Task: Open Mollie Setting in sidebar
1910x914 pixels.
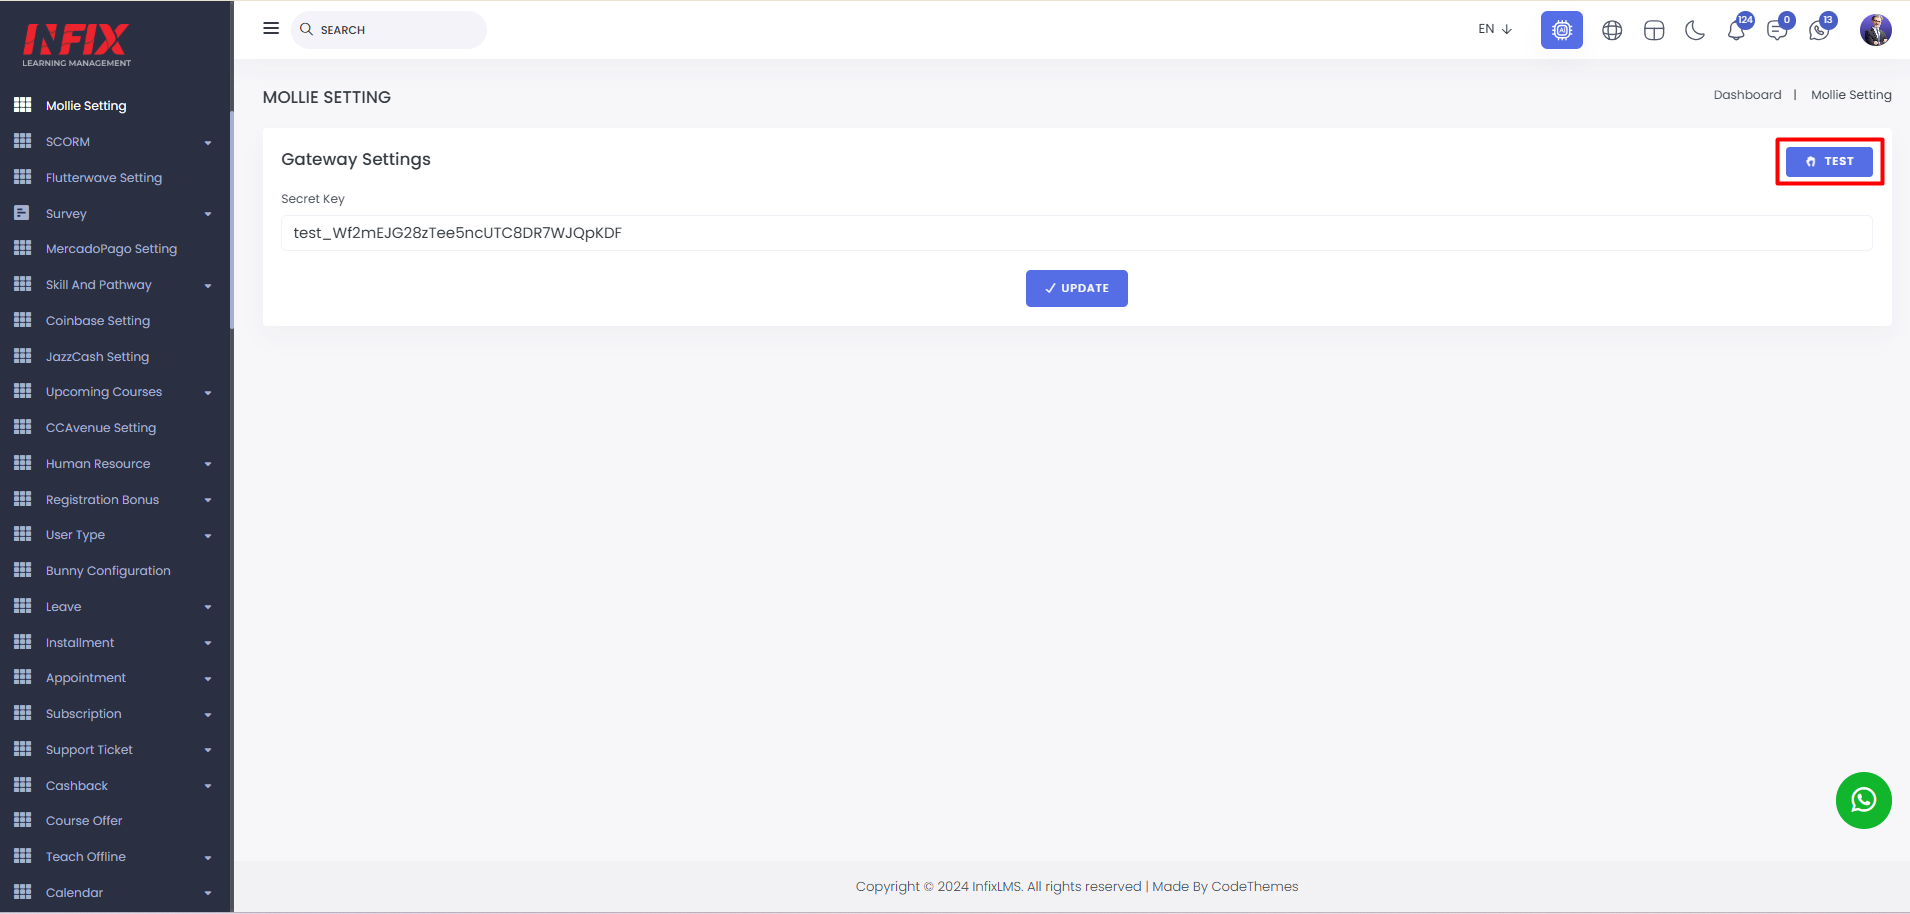Action: [86, 105]
